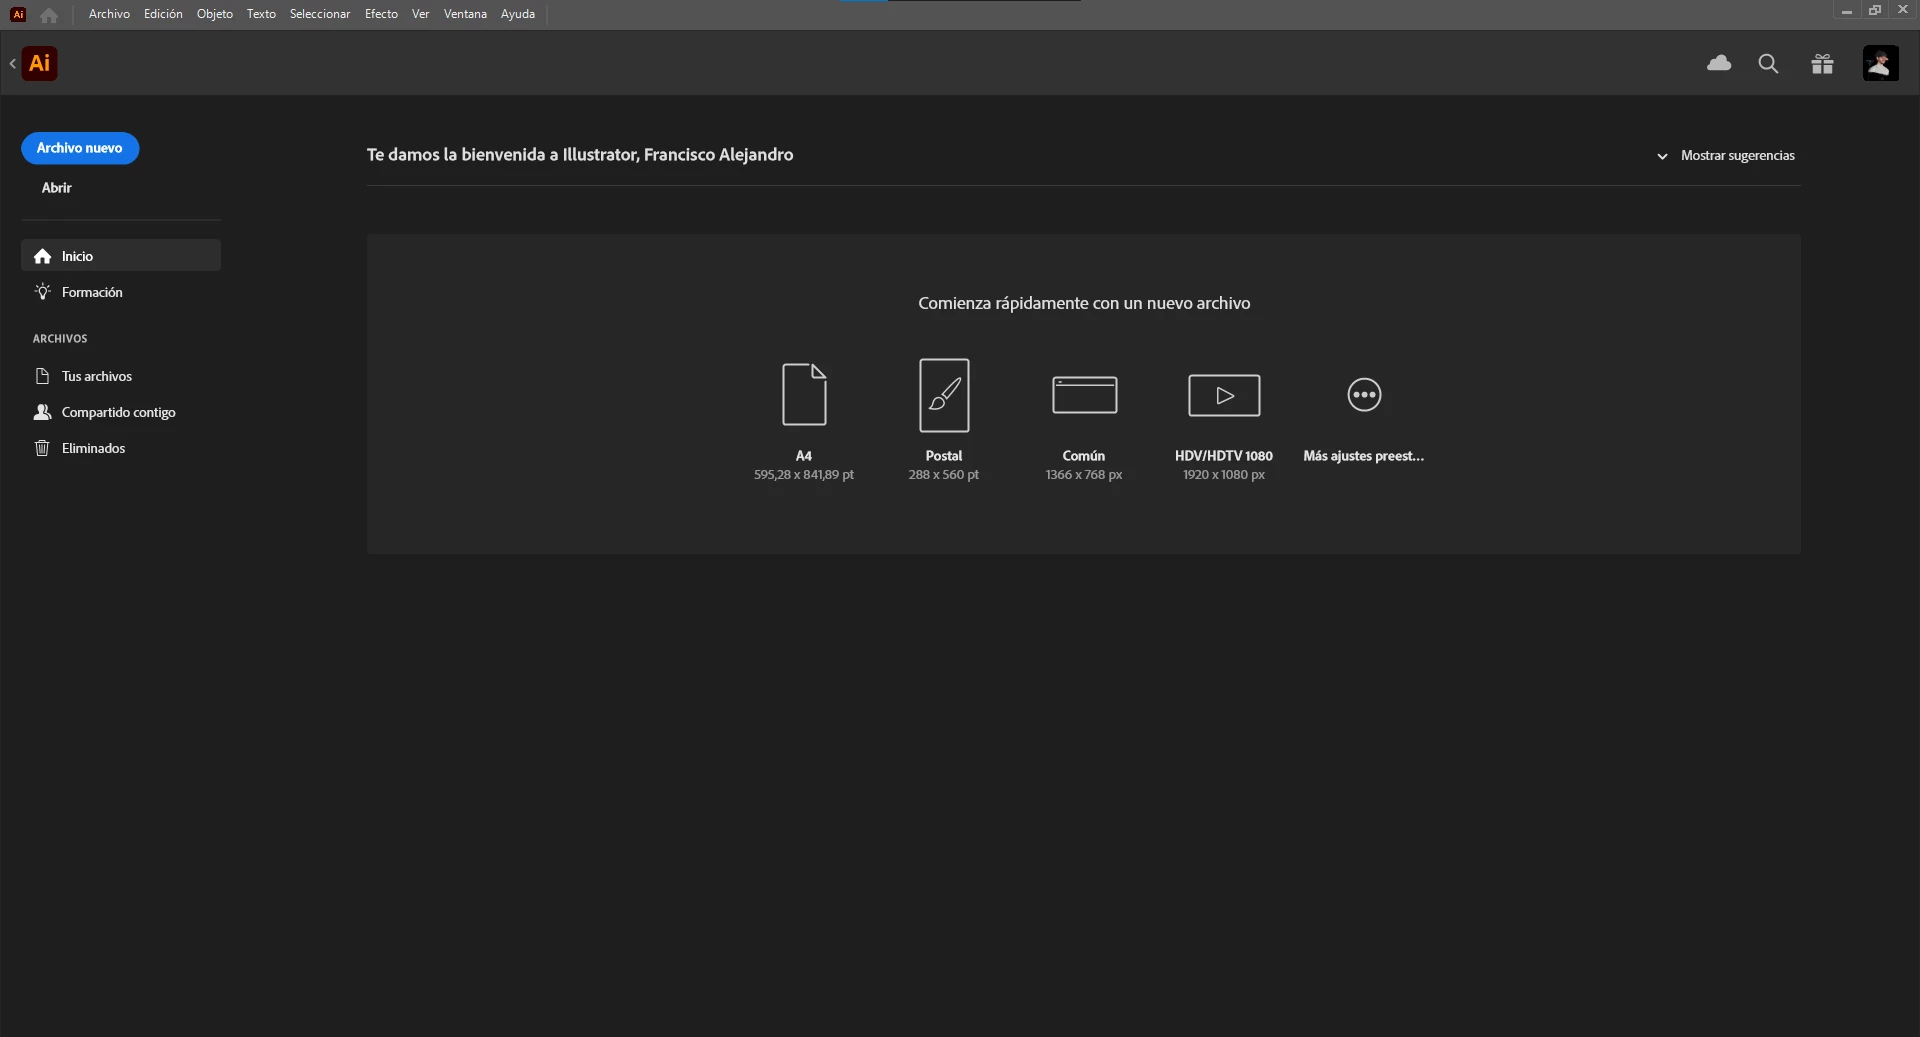Select the Postal preset brush icon

(944, 395)
